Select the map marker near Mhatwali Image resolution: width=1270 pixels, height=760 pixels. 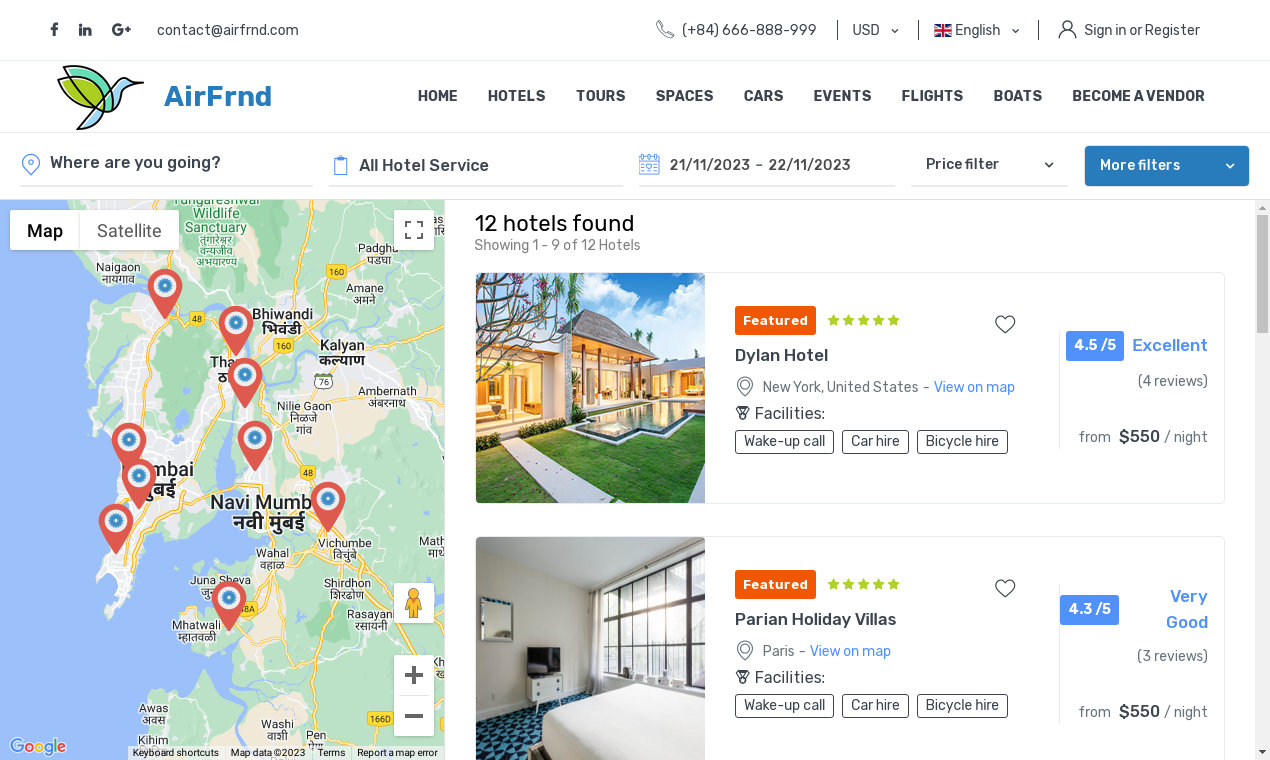click(229, 606)
